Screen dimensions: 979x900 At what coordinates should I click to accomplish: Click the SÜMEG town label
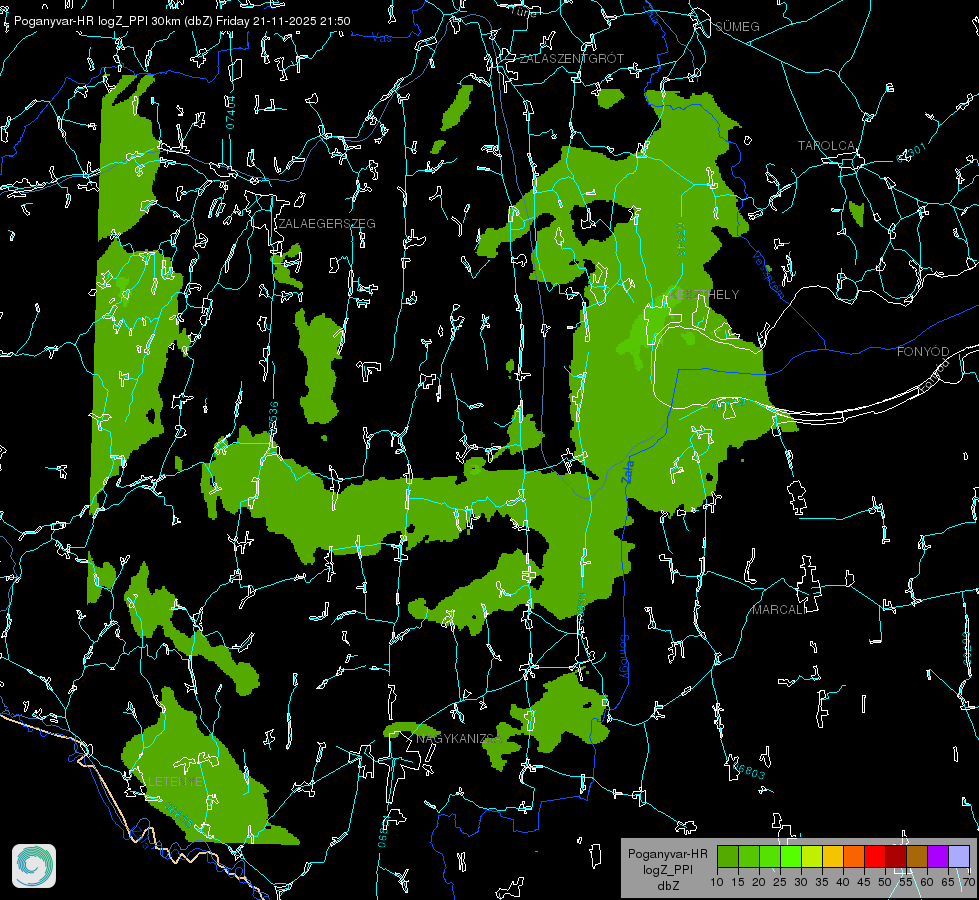(737, 27)
